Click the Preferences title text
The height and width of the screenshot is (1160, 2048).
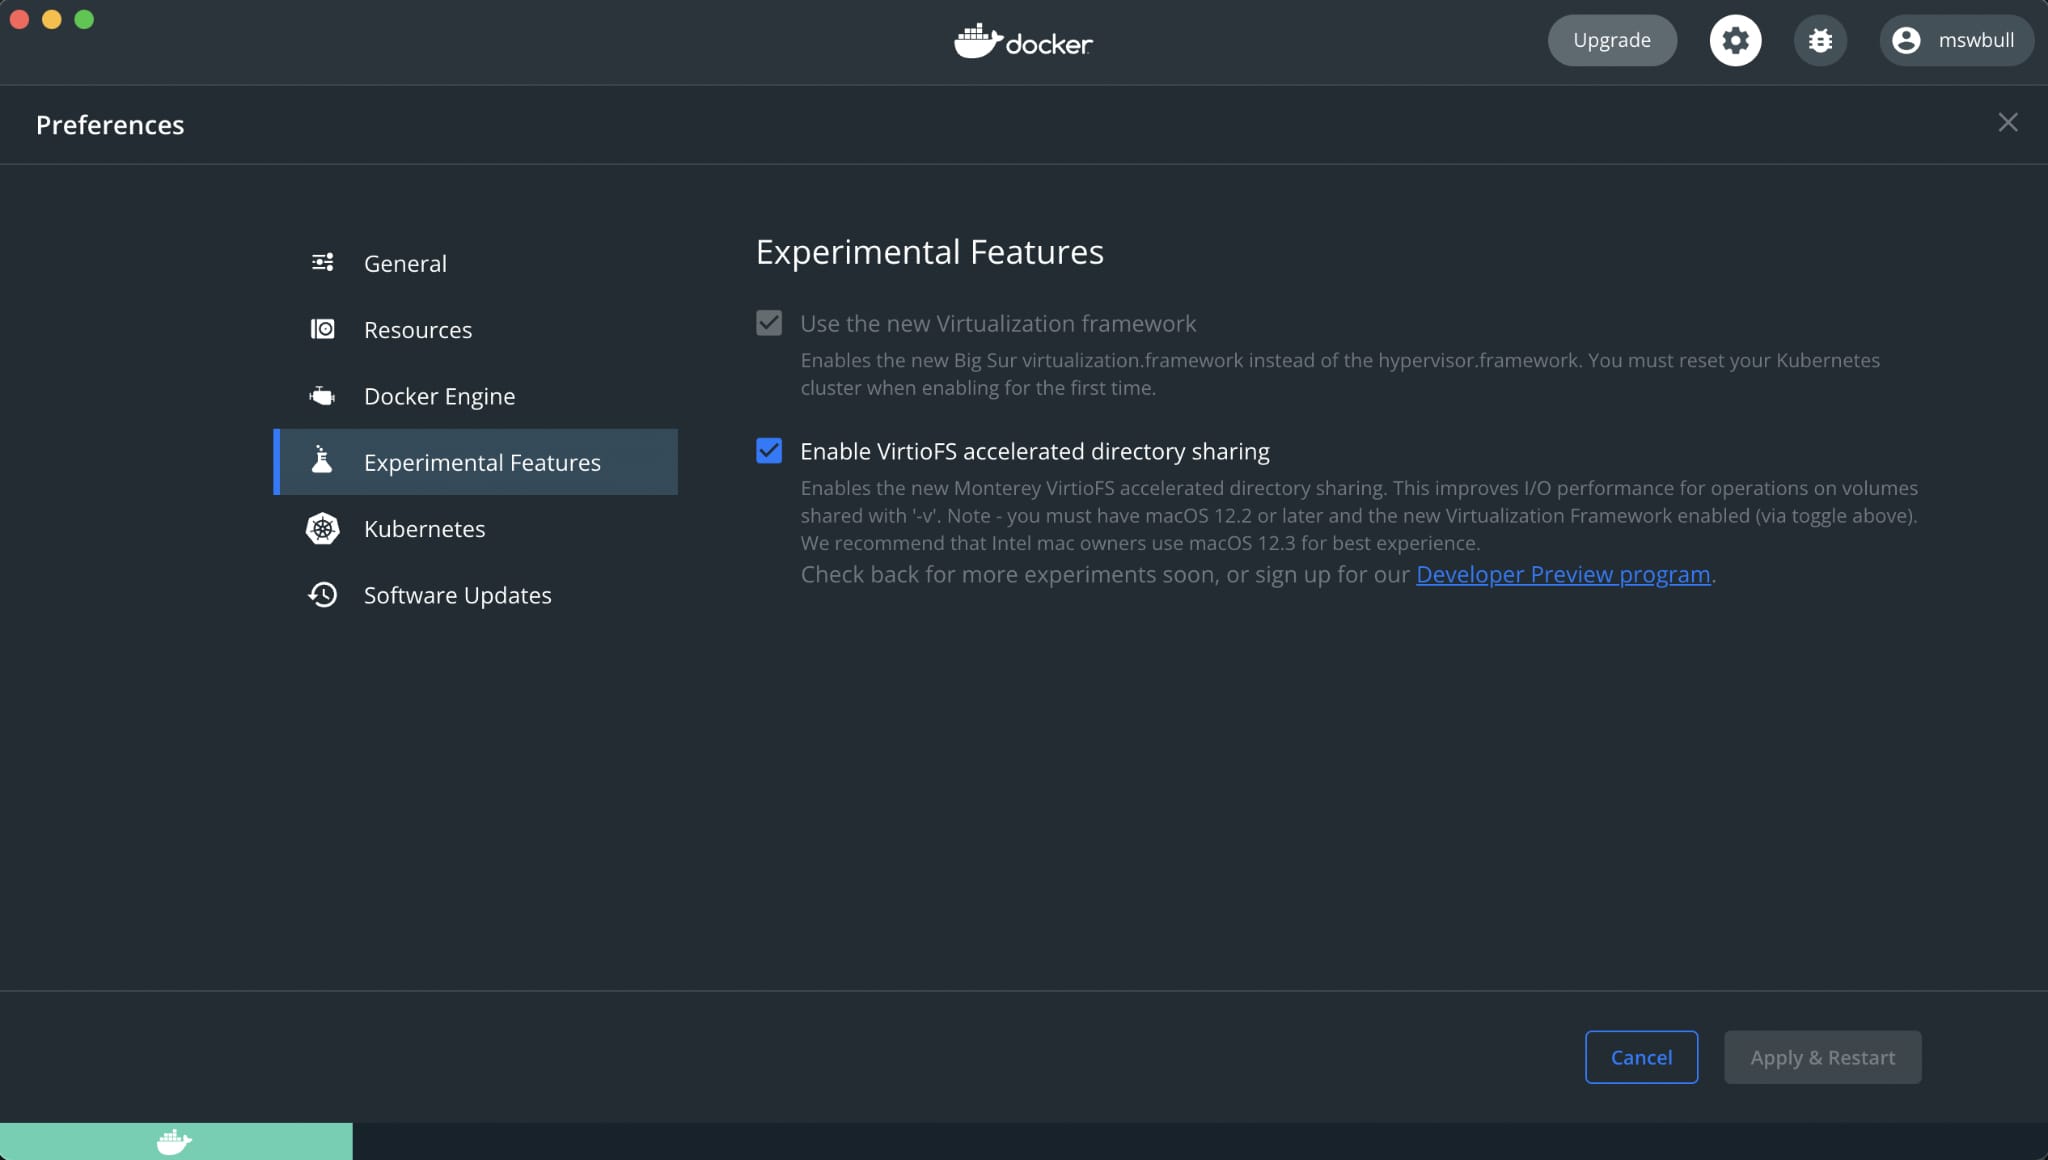110,124
